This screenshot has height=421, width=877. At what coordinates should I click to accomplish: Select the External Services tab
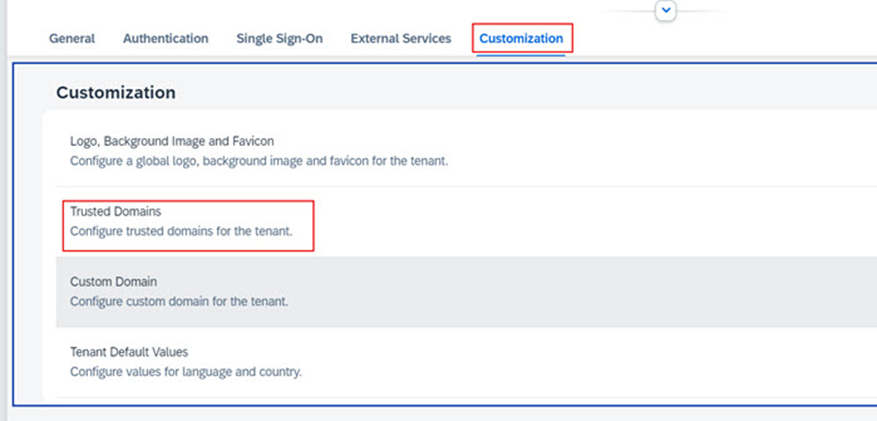pyautogui.click(x=400, y=39)
